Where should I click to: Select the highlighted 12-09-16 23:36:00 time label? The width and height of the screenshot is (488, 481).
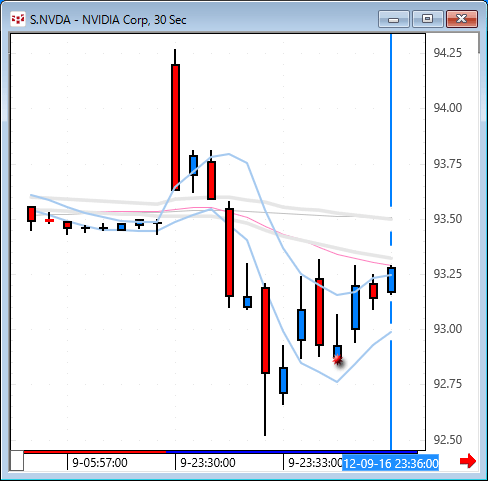390,463
